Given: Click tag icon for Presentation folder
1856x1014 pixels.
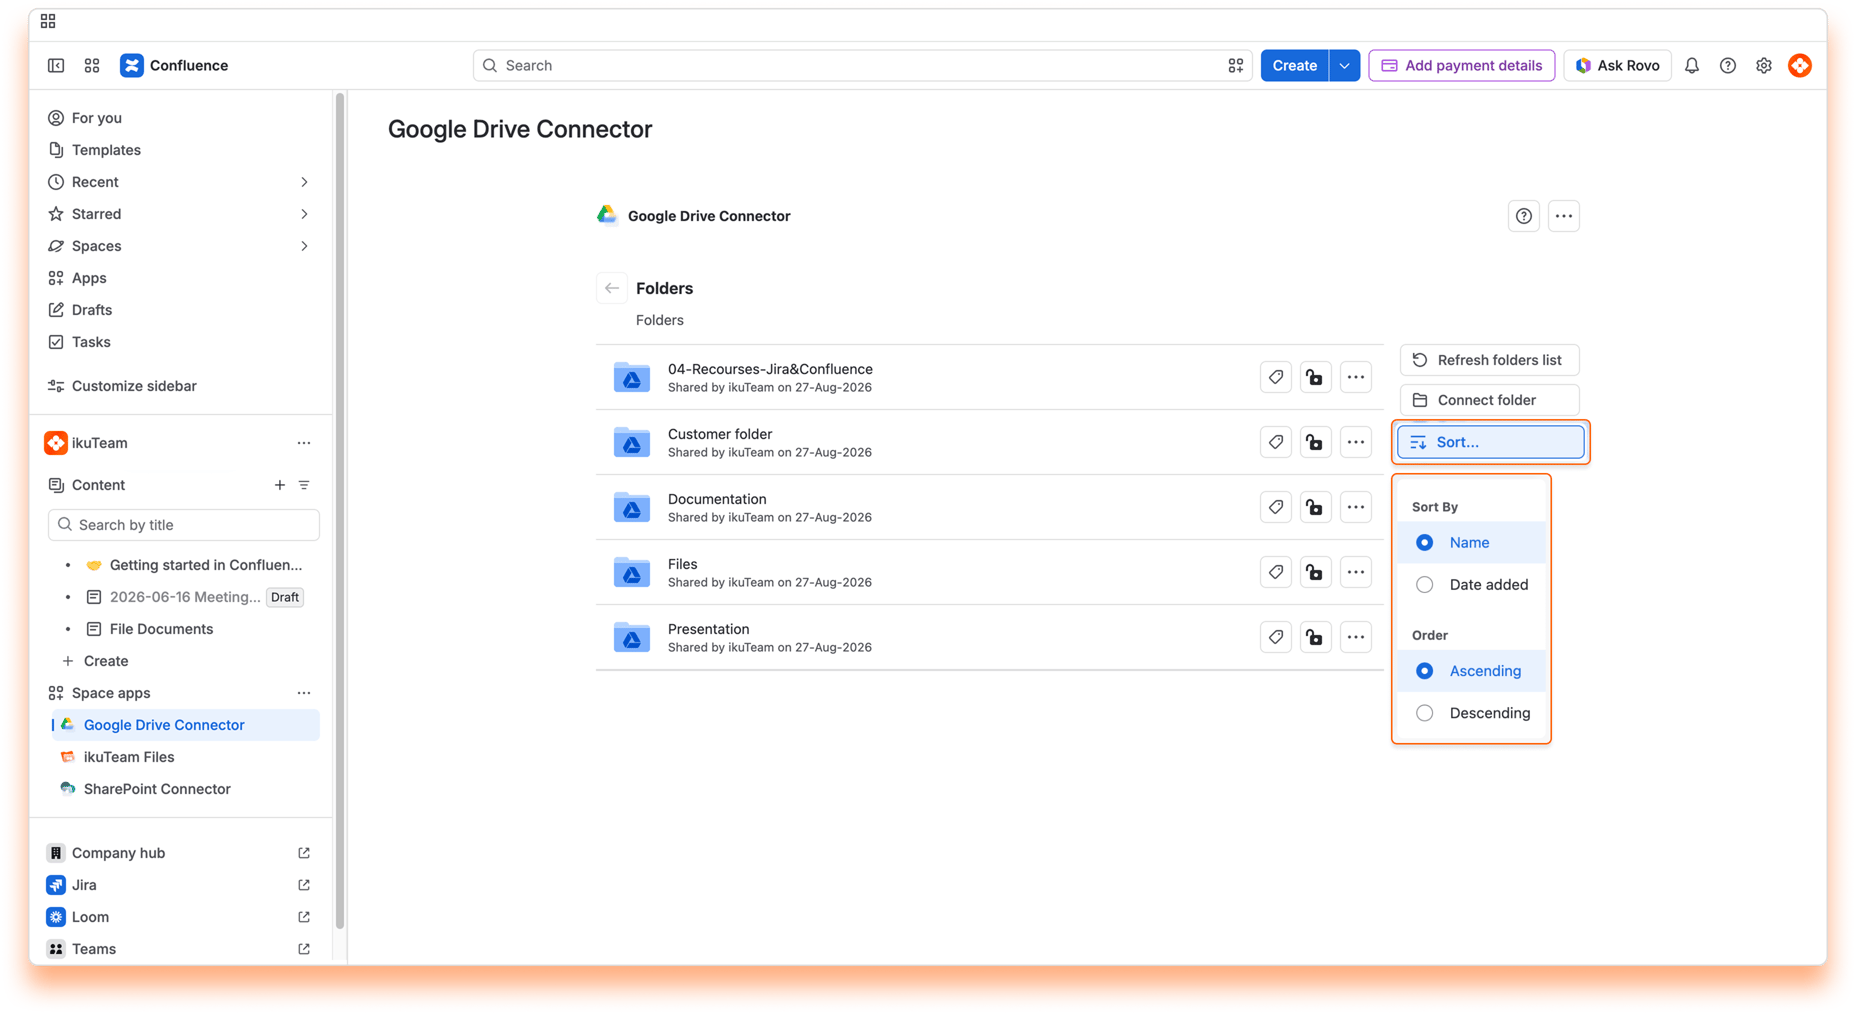Looking at the screenshot, I should pyautogui.click(x=1276, y=637).
